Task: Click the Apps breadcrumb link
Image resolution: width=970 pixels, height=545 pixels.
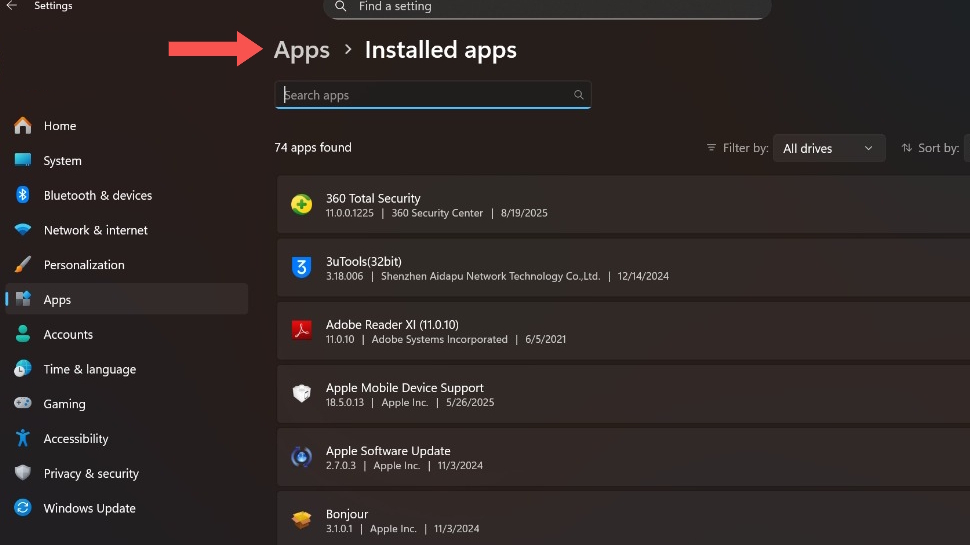Action: [x=301, y=50]
